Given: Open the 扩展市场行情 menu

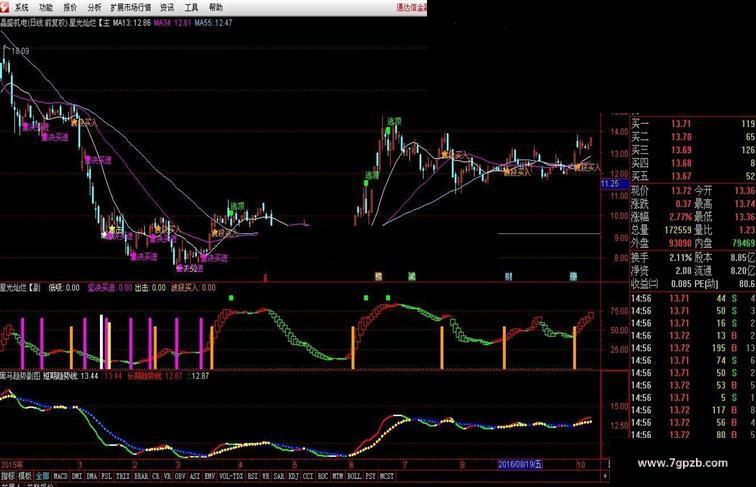Looking at the screenshot, I should [131, 7].
